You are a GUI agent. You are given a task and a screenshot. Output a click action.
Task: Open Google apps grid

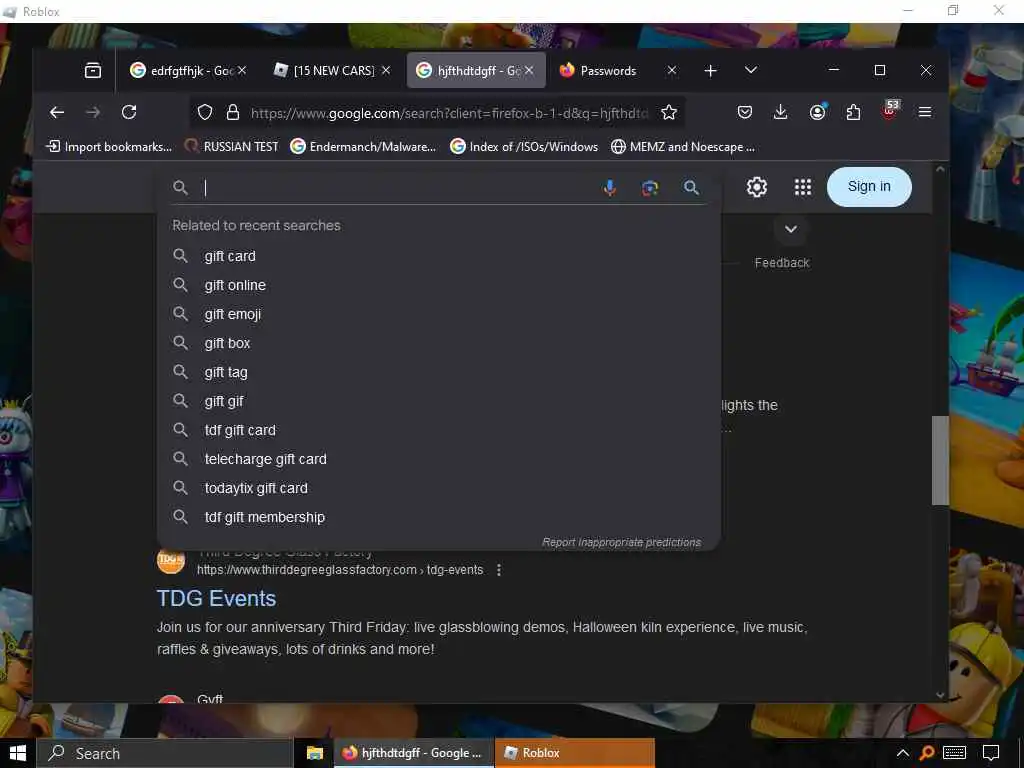tap(803, 187)
